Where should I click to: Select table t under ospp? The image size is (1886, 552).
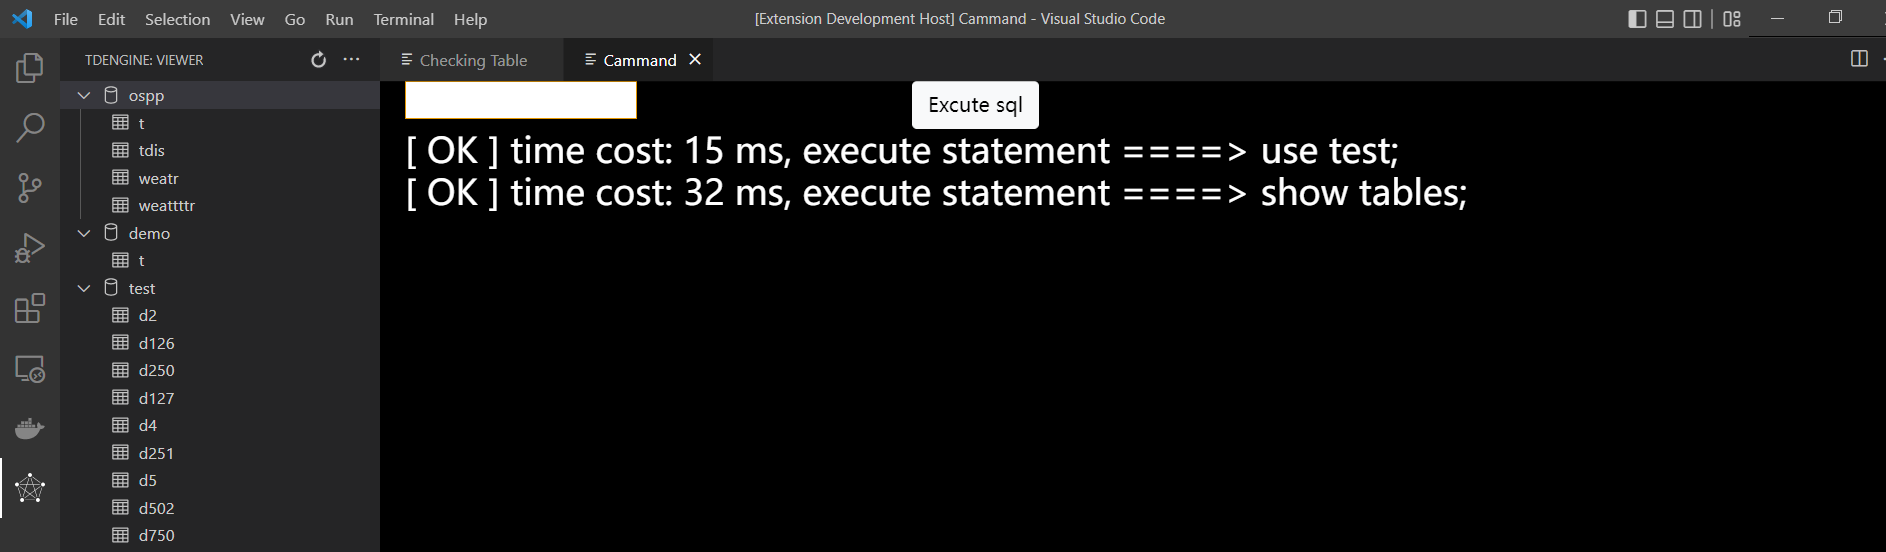tap(220, 123)
